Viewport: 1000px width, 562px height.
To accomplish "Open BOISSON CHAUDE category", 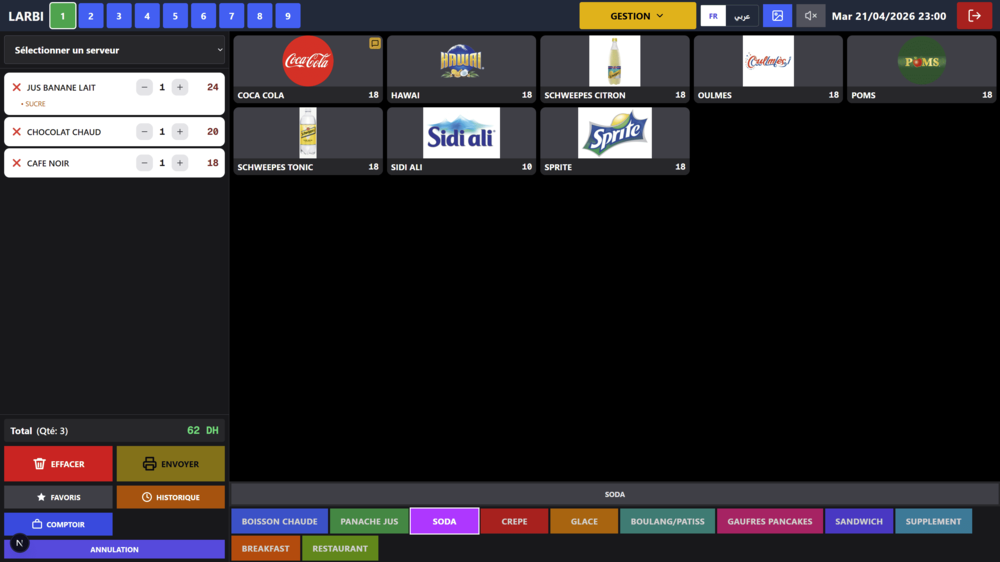I will coord(279,521).
